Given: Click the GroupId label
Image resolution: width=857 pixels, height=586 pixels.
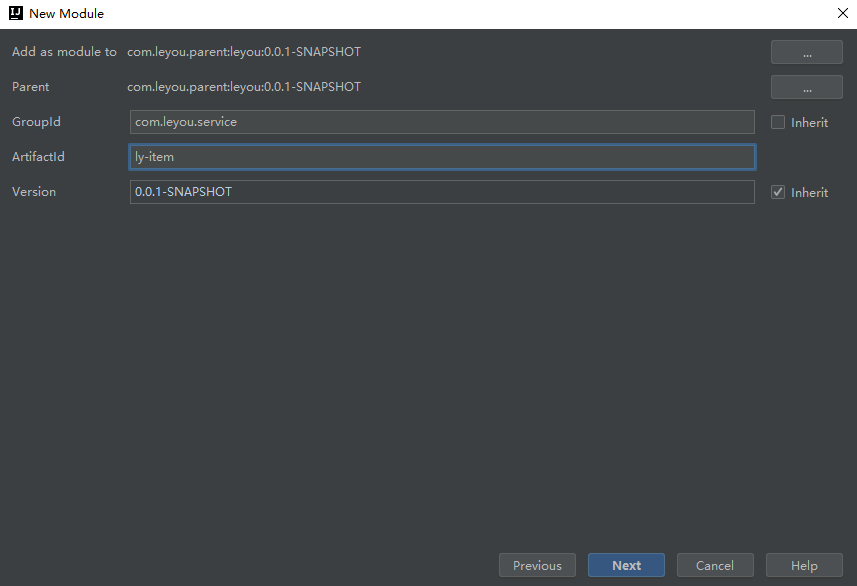Looking at the screenshot, I should pos(36,121).
